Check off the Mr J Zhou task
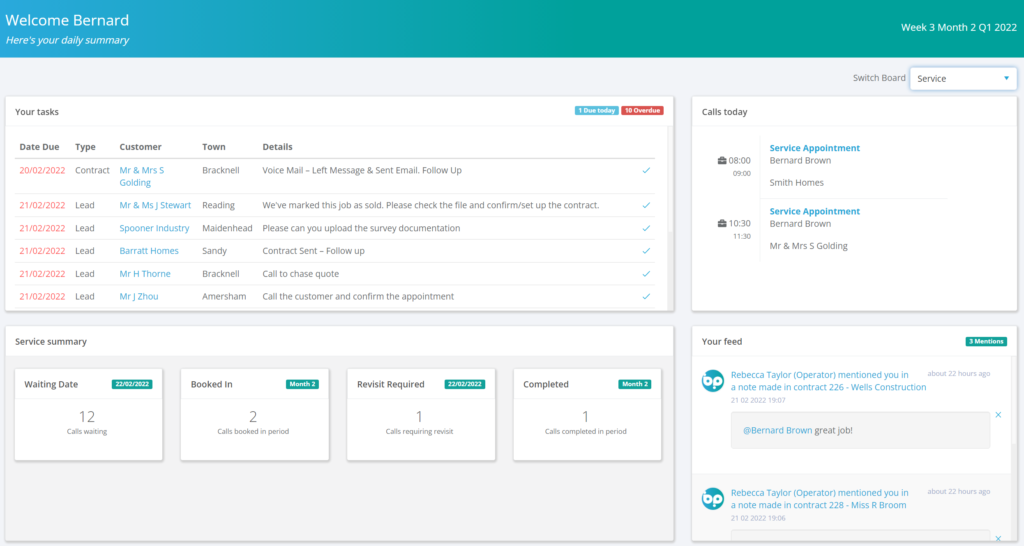Screen dimensions: 1024x546 (x=646, y=296)
